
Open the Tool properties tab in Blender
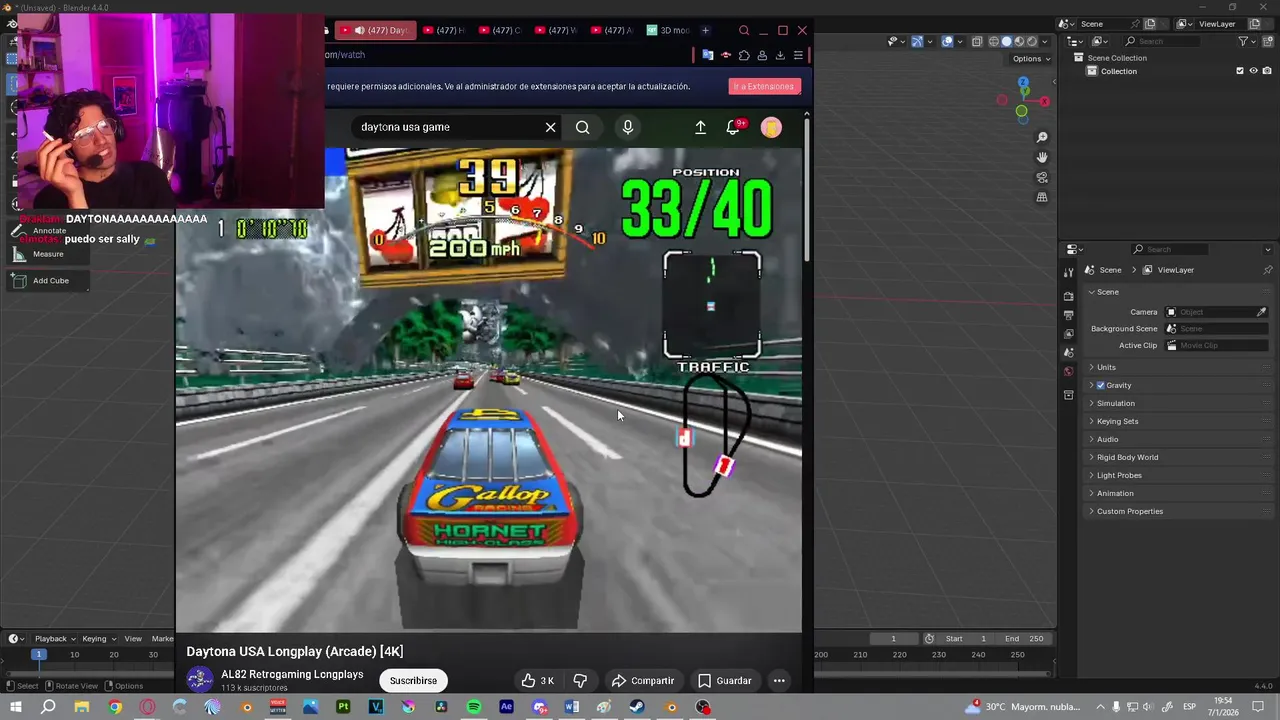[1068, 272]
